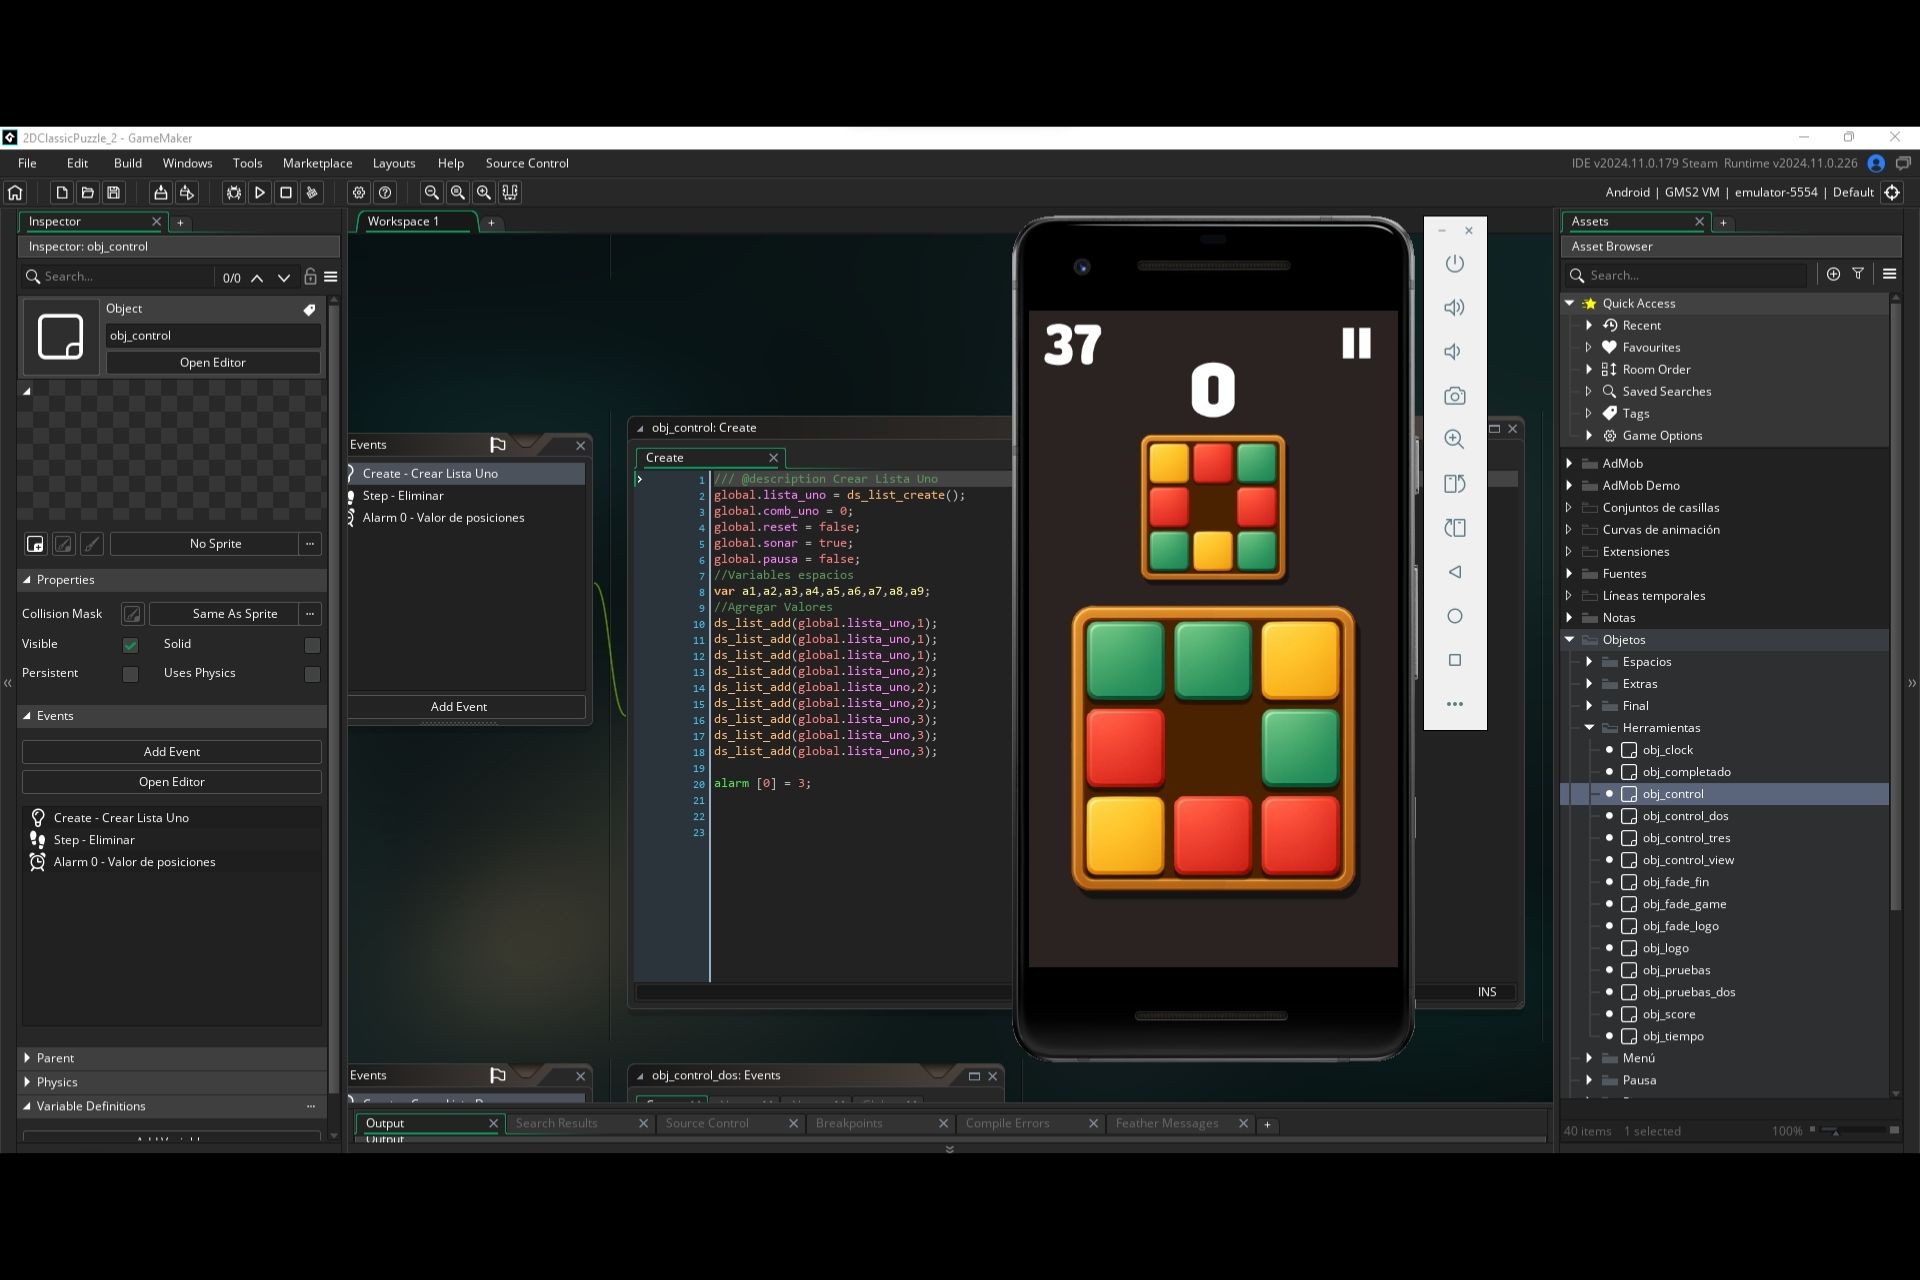Enable the Solid checkbox
The height and width of the screenshot is (1280, 1920).
312,645
